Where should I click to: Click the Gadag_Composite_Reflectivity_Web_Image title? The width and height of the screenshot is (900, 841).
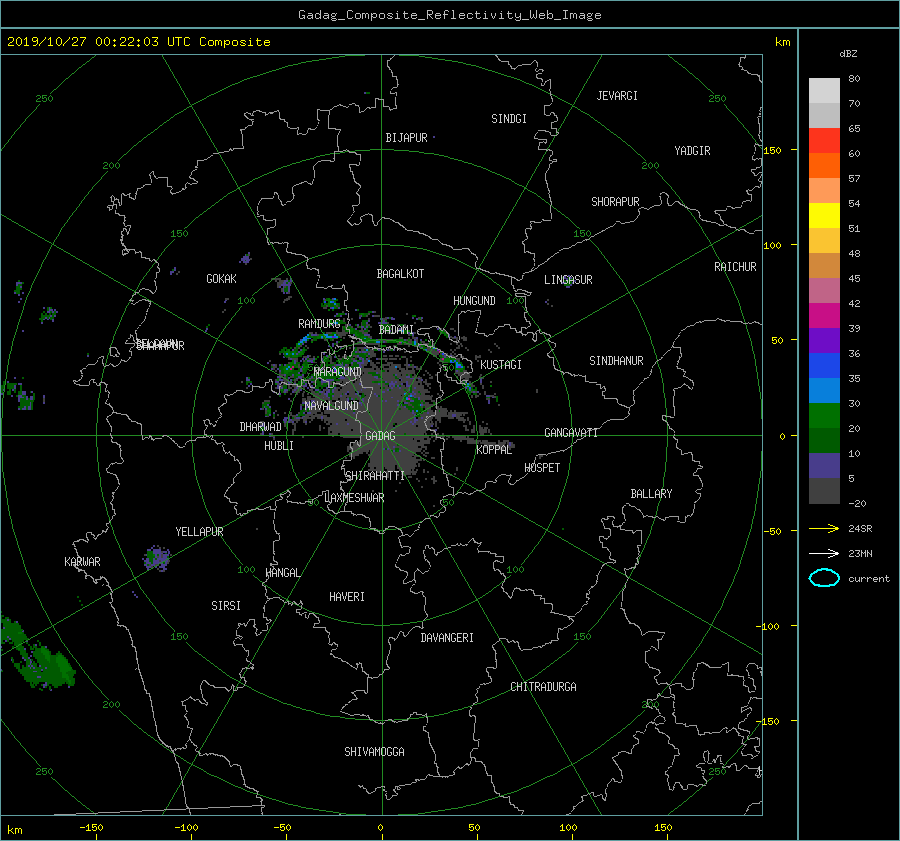(x=449, y=14)
